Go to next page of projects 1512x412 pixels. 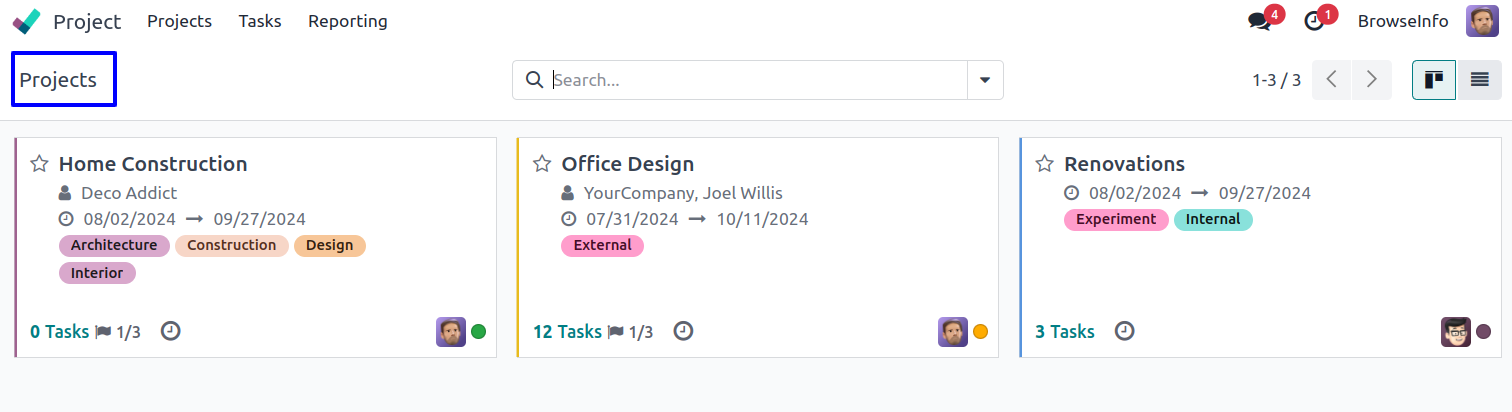click(1372, 80)
